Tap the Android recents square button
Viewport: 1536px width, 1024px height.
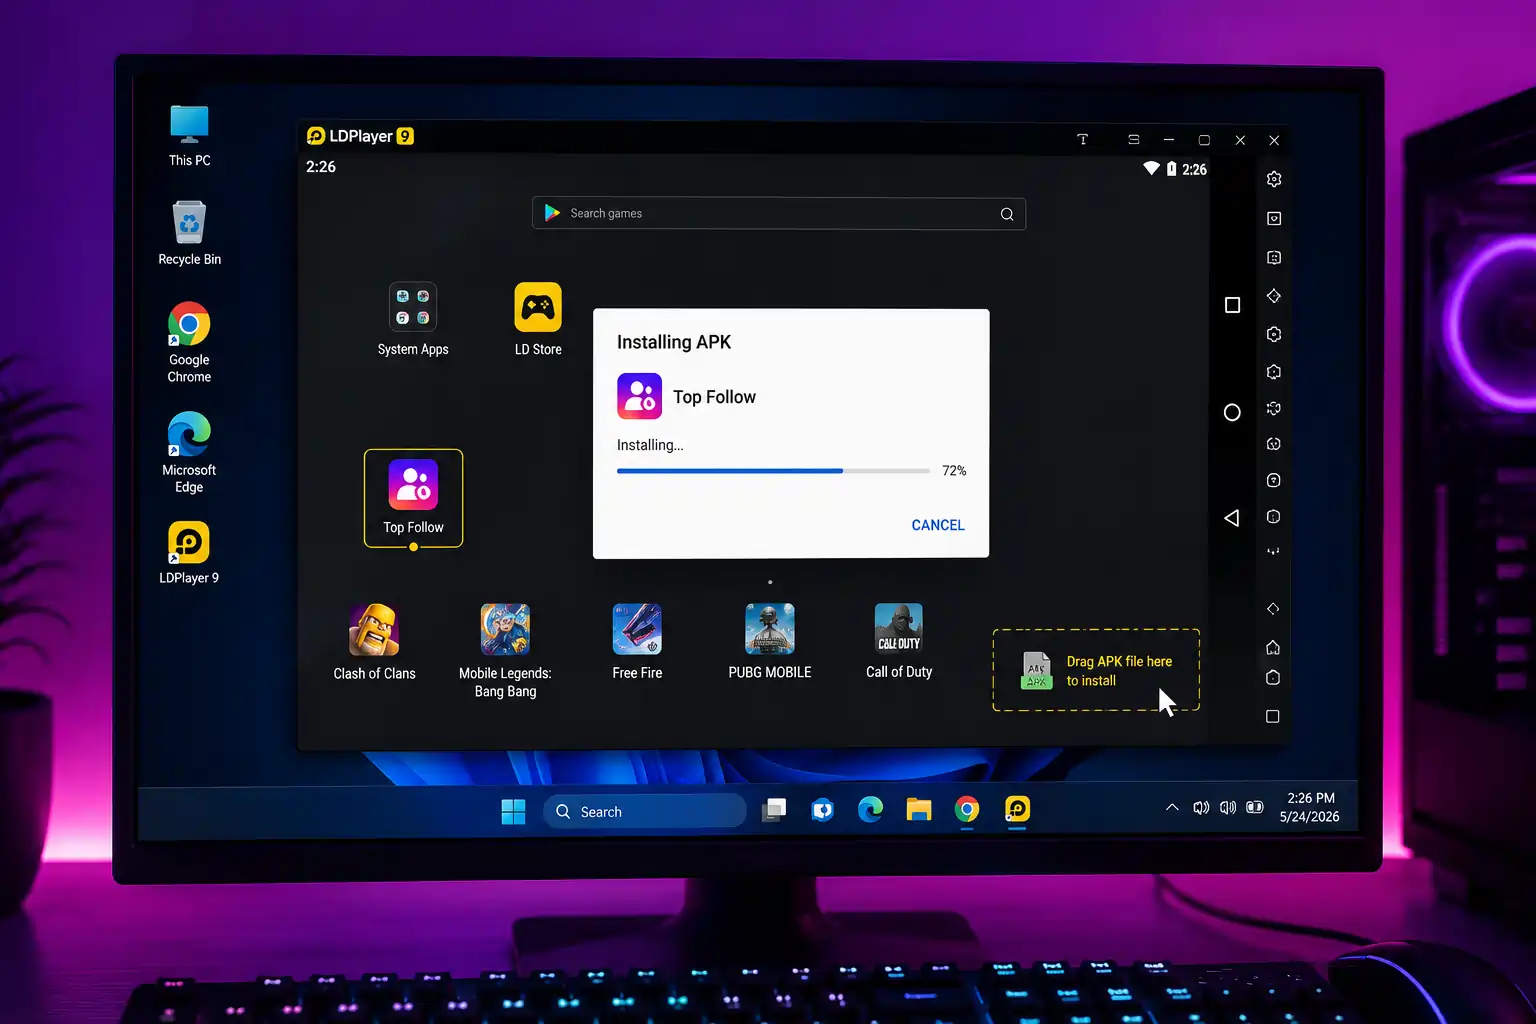point(1232,305)
